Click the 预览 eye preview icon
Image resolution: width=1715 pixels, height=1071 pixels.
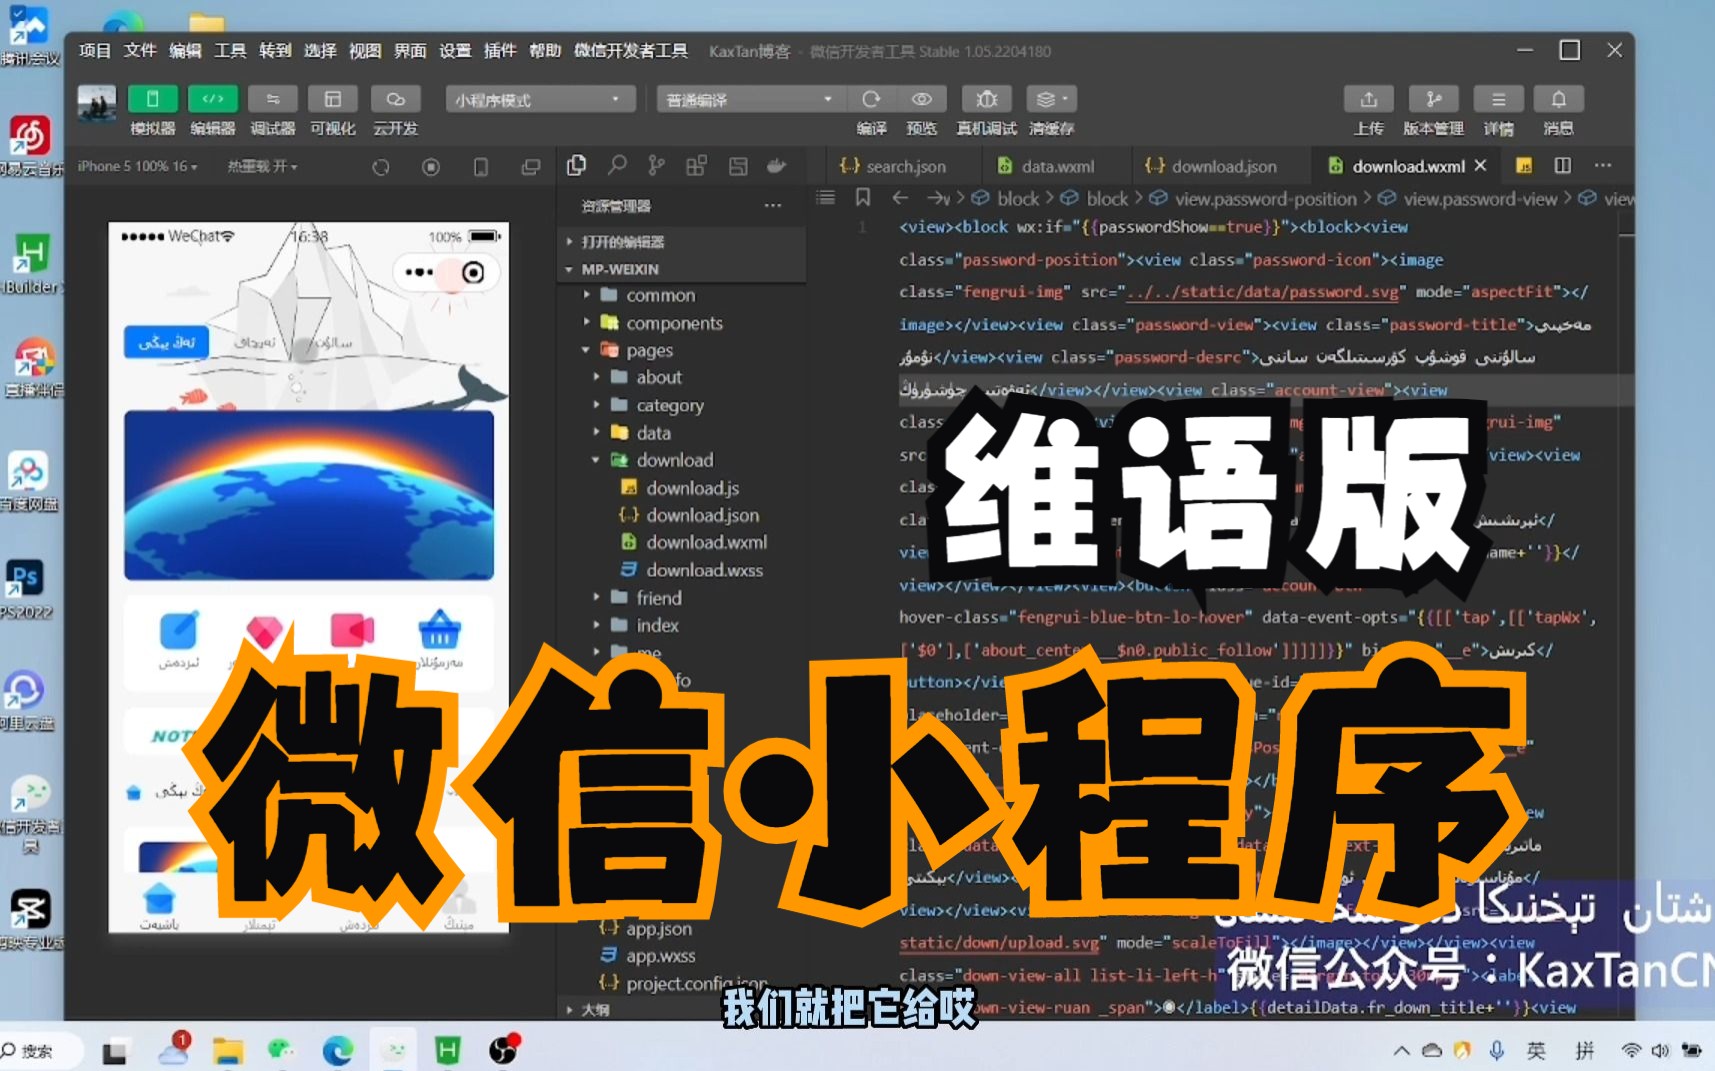922,99
